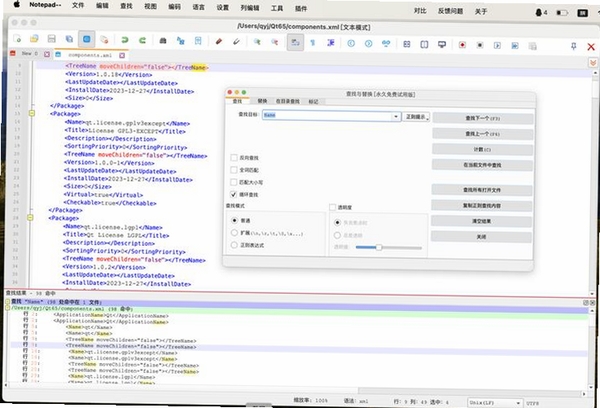This screenshot has height=408, width=600.
Task: Collapse the Package fold marker at line 28
Action: 30,217
